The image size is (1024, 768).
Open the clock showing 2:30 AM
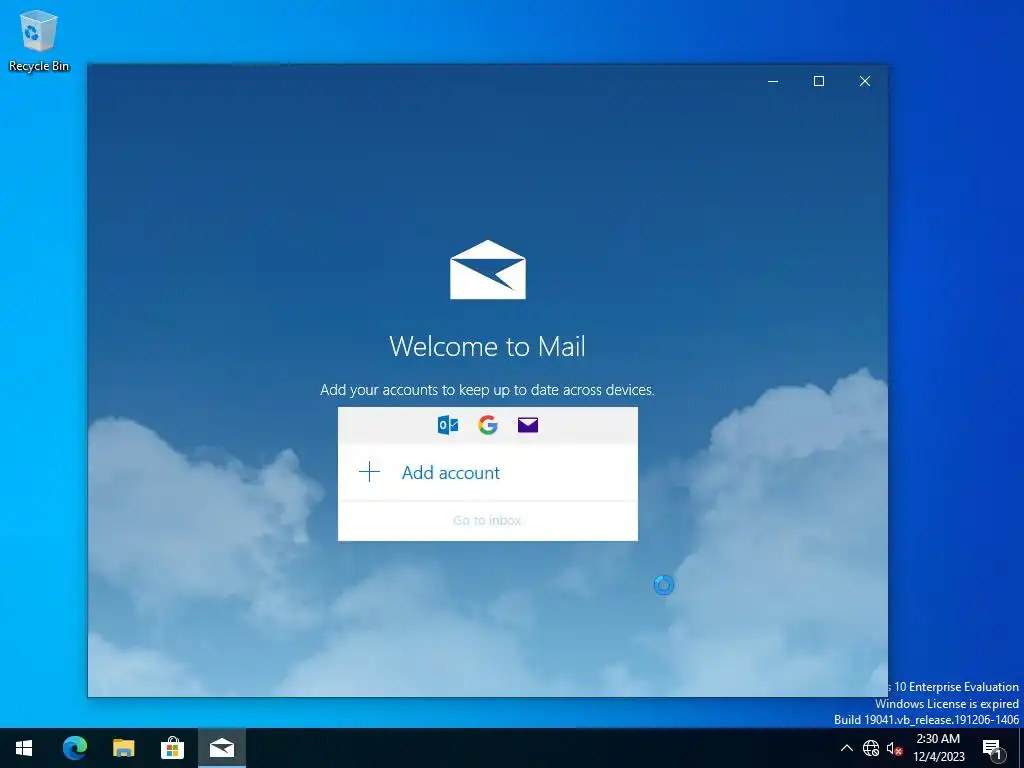coord(938,748)
